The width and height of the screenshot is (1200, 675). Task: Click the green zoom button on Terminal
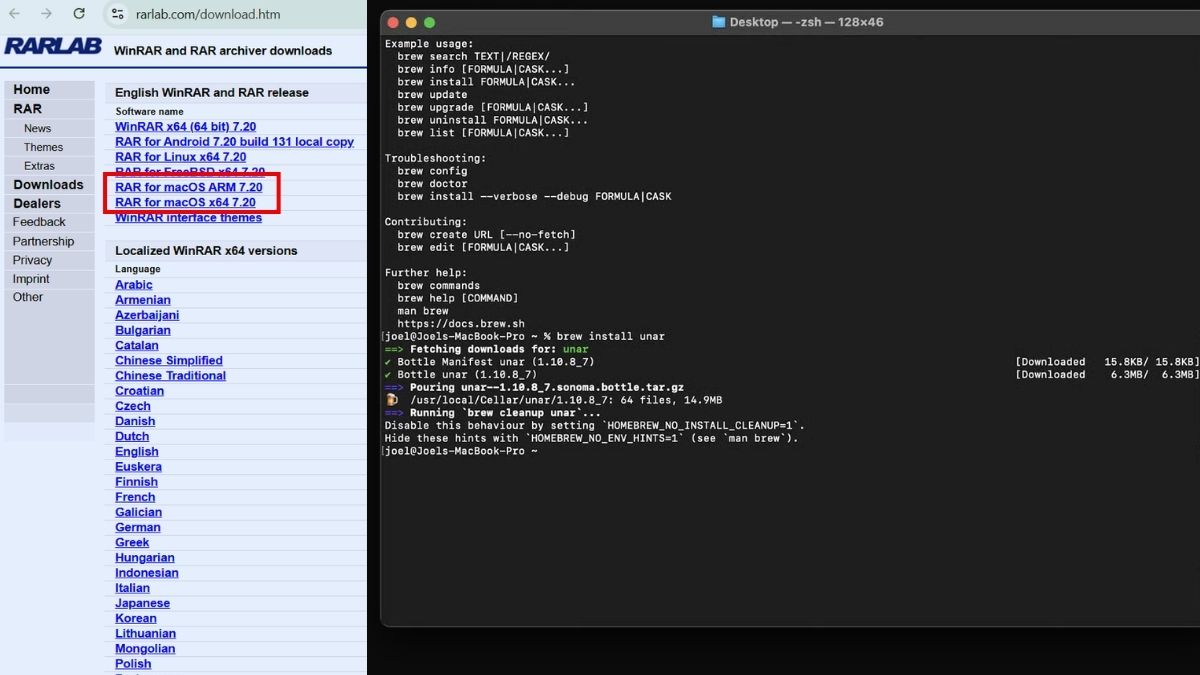(430, 22)
